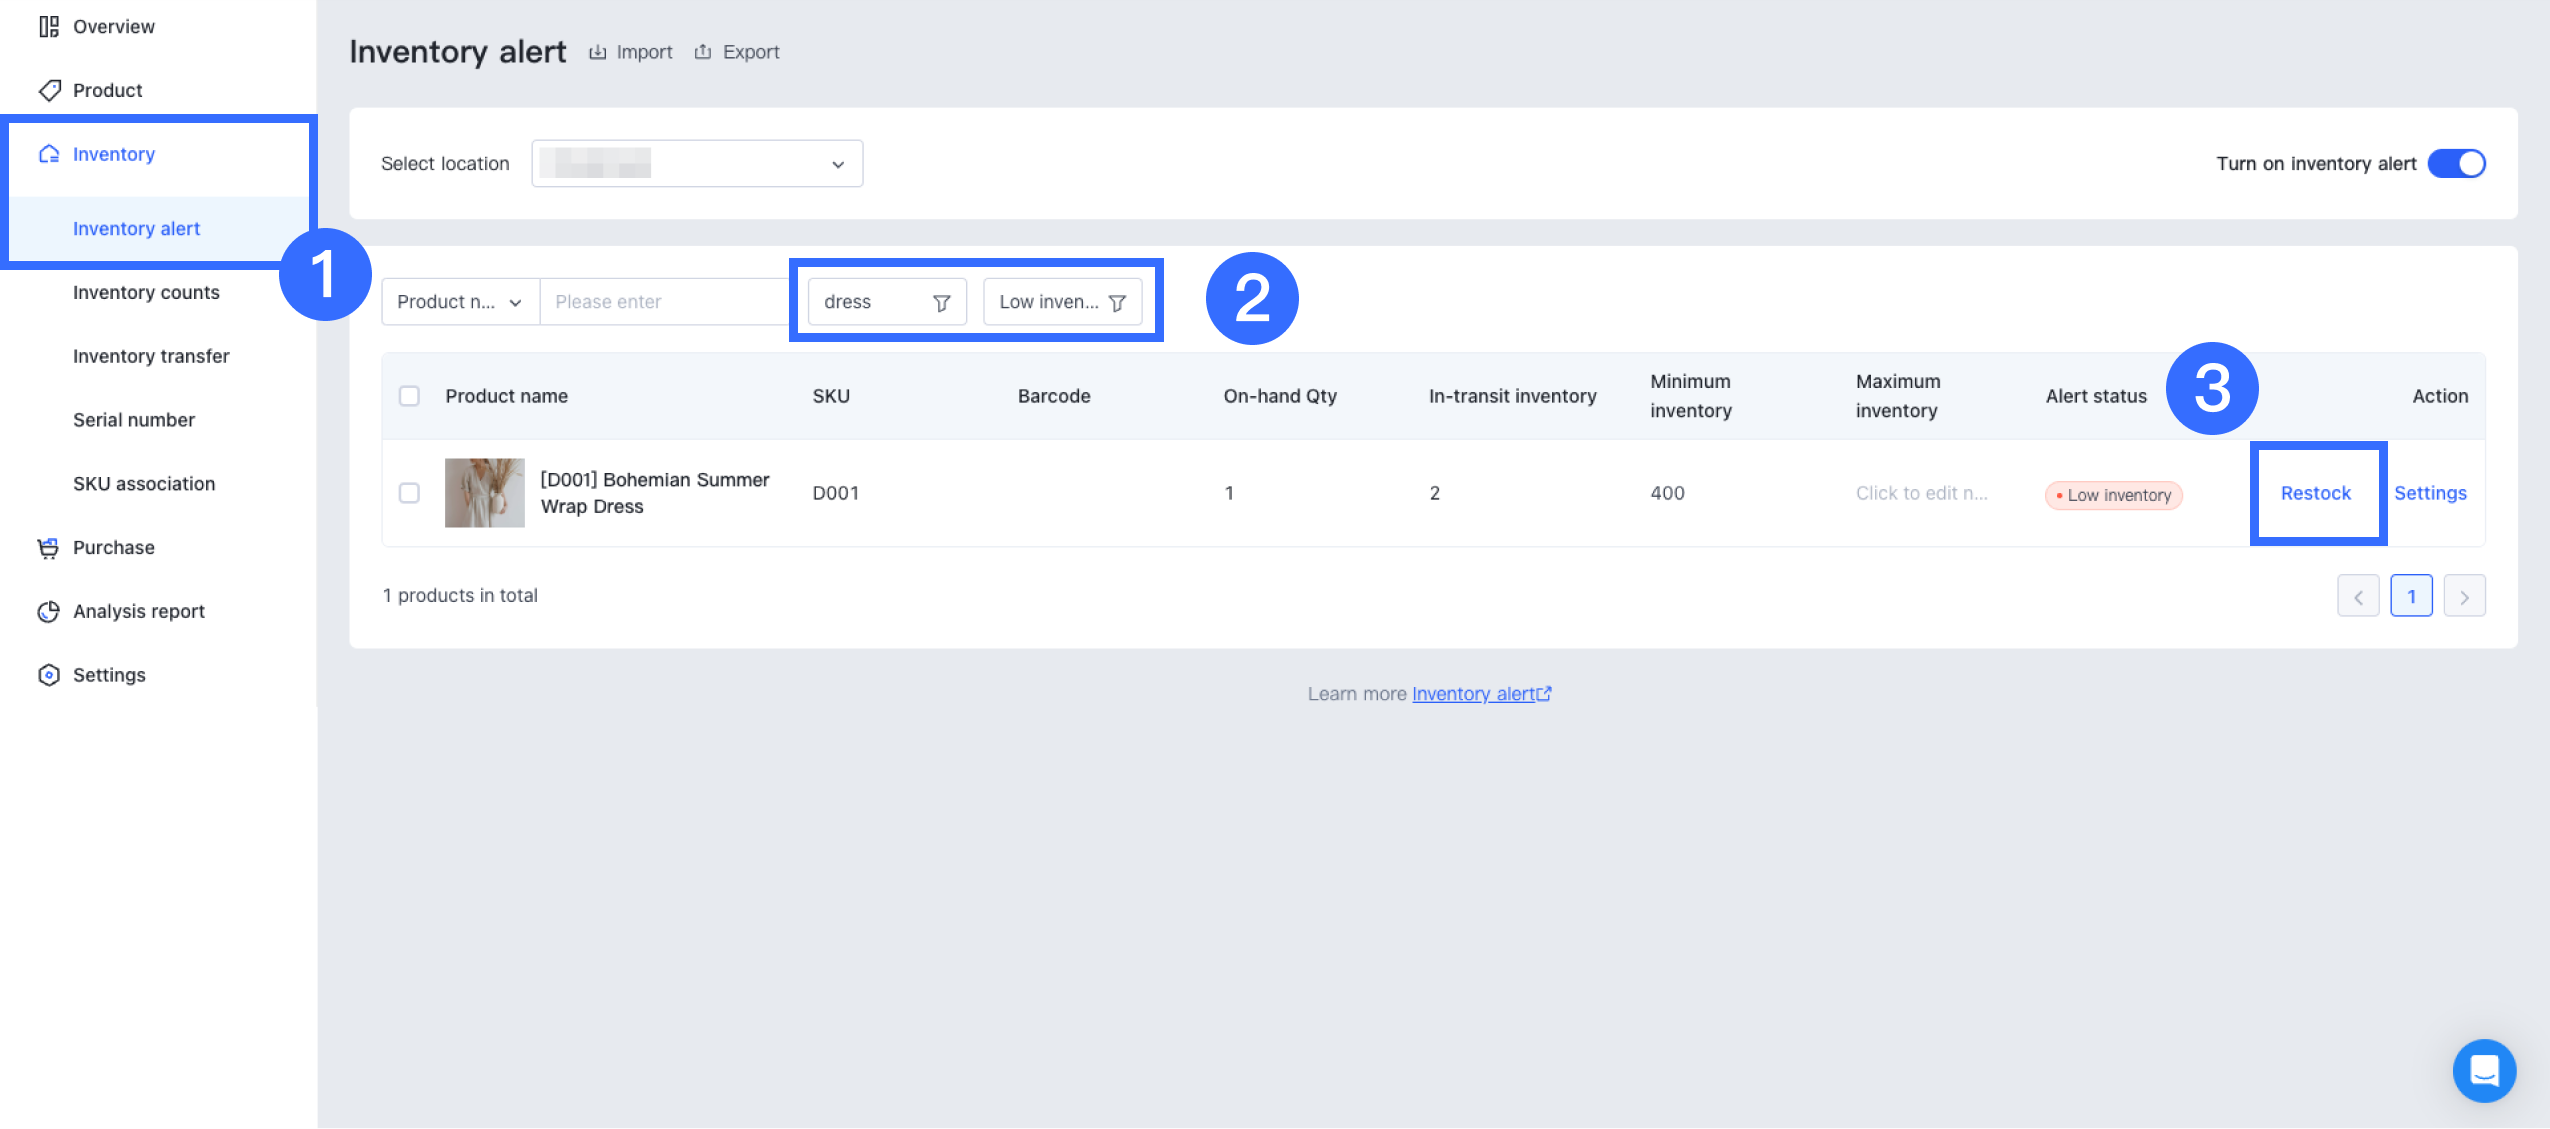Click the Purchase cart icon

[x=48, y=548]
